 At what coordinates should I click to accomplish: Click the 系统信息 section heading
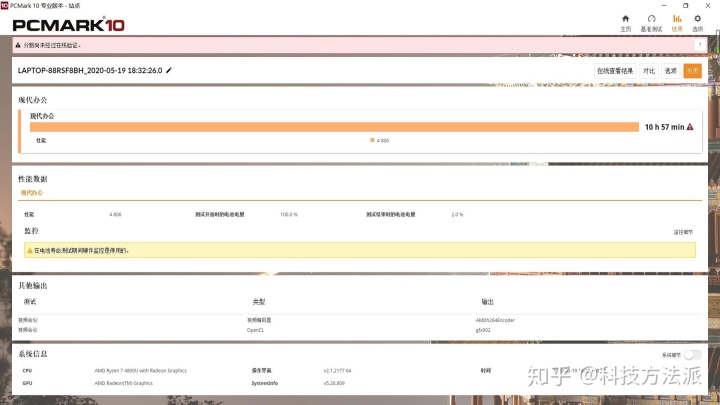[x=33, y=354]
